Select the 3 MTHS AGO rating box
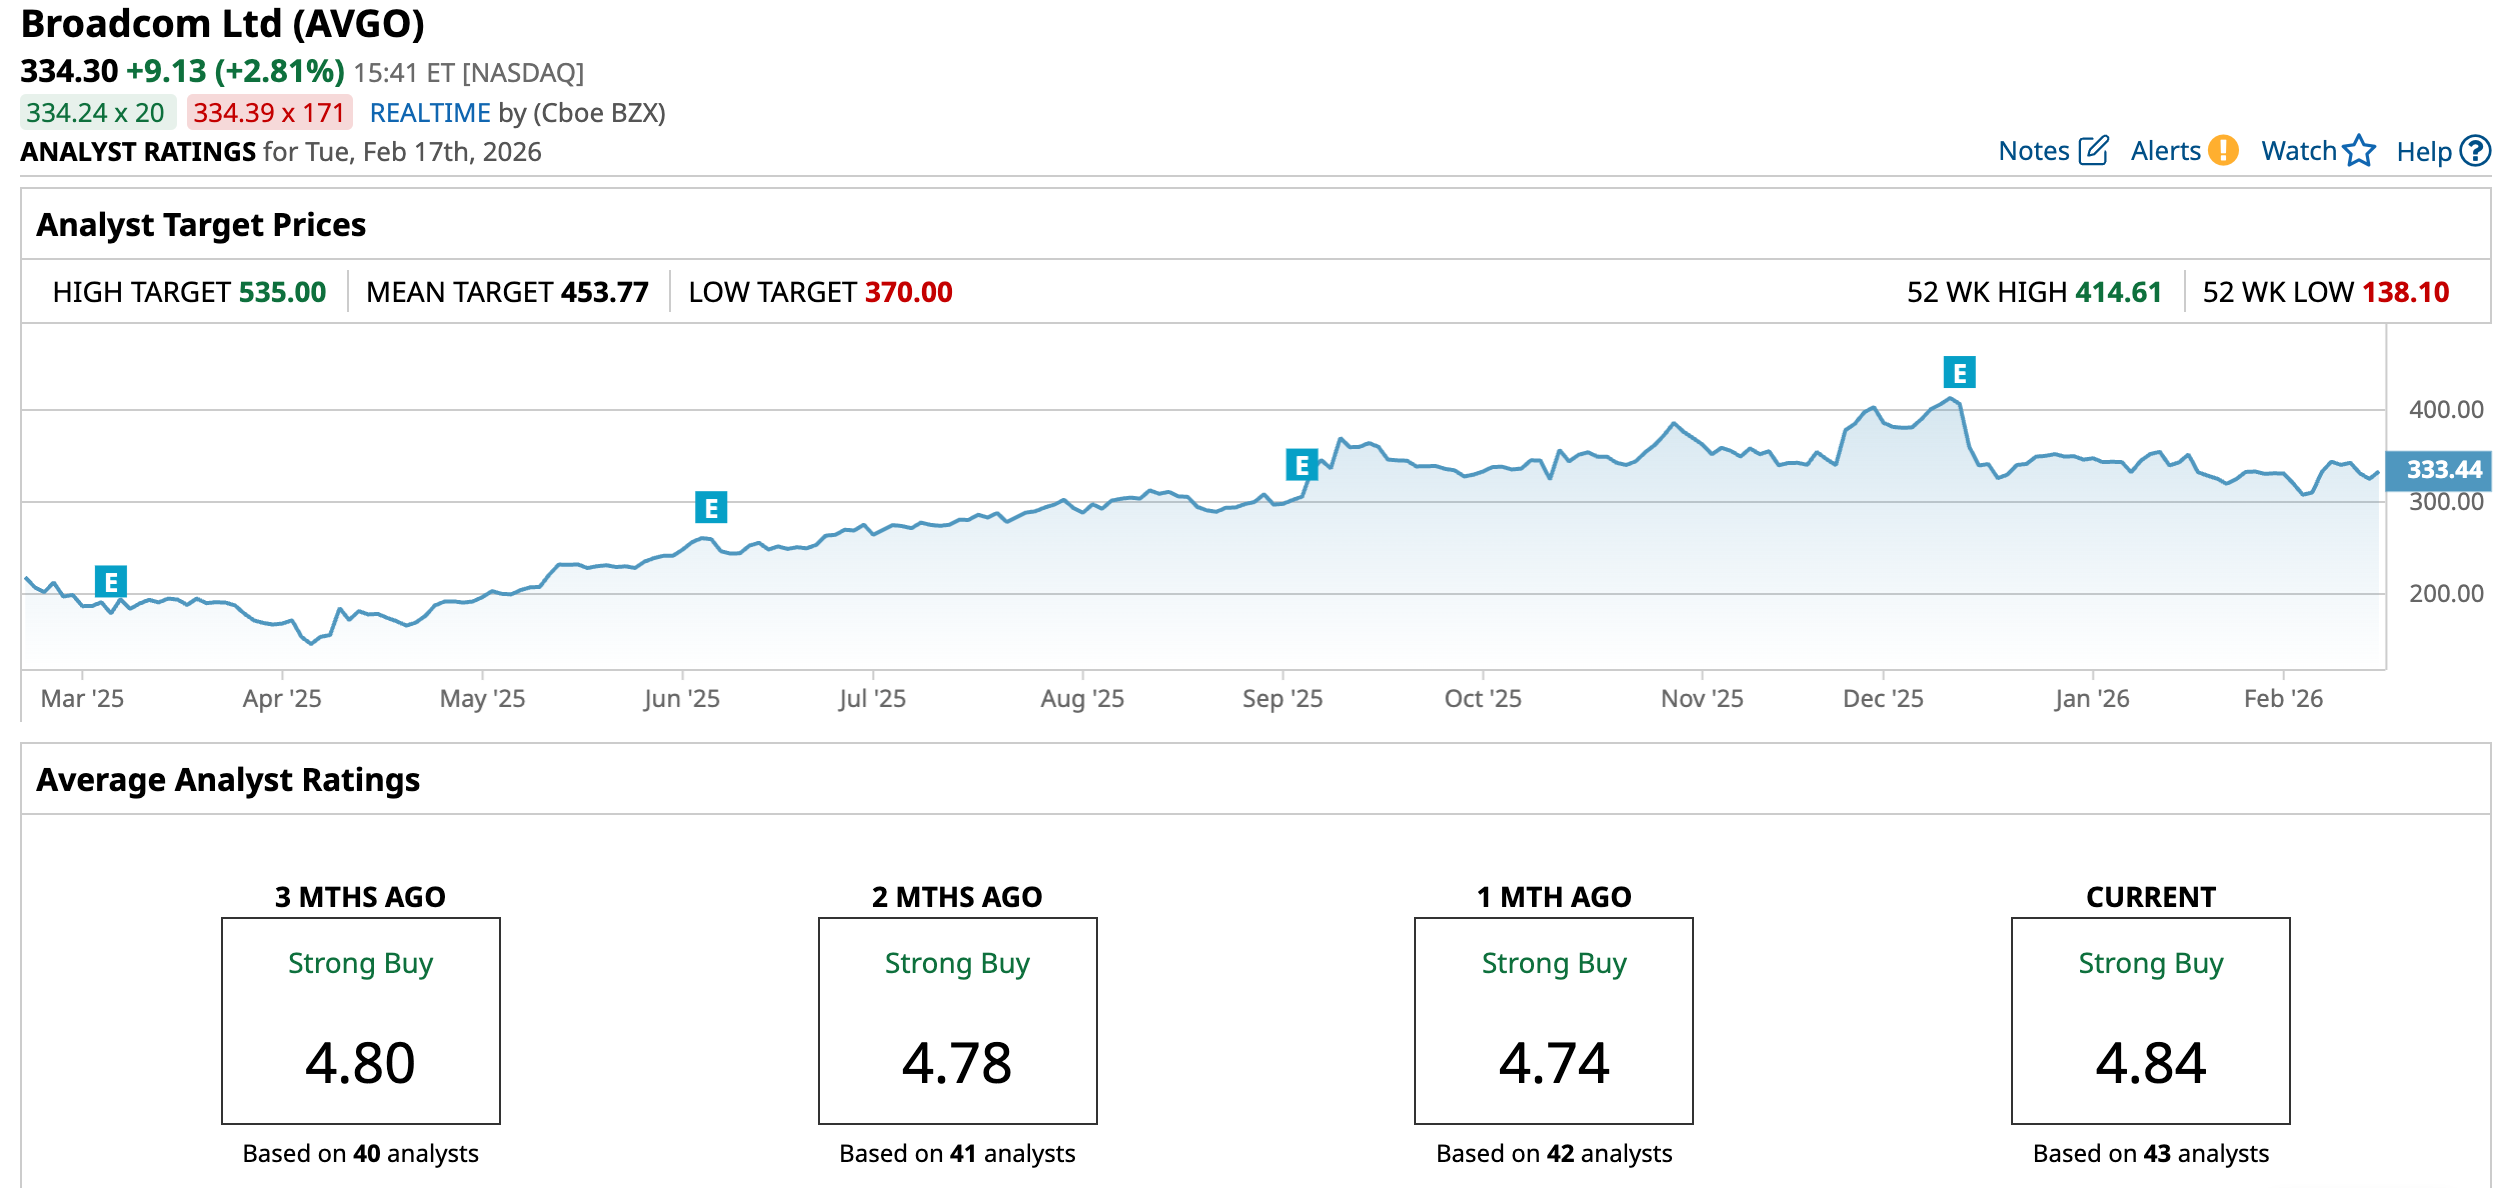 click(360, 1020)
